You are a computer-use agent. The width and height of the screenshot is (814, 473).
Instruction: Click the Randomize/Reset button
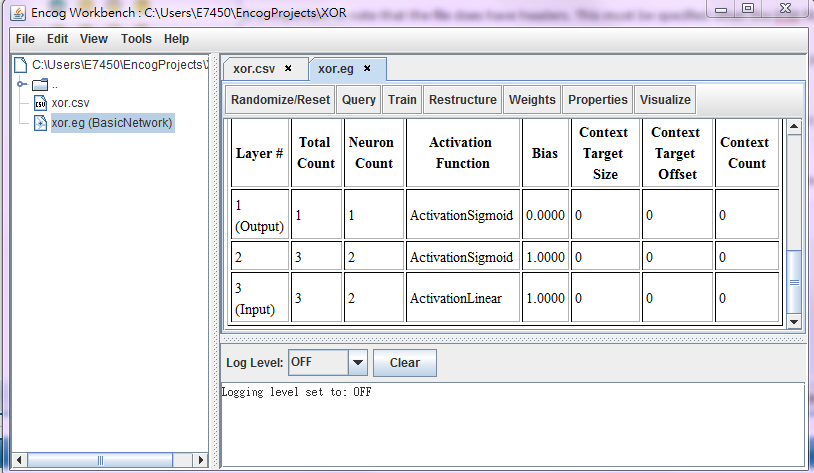coord(280,100)
